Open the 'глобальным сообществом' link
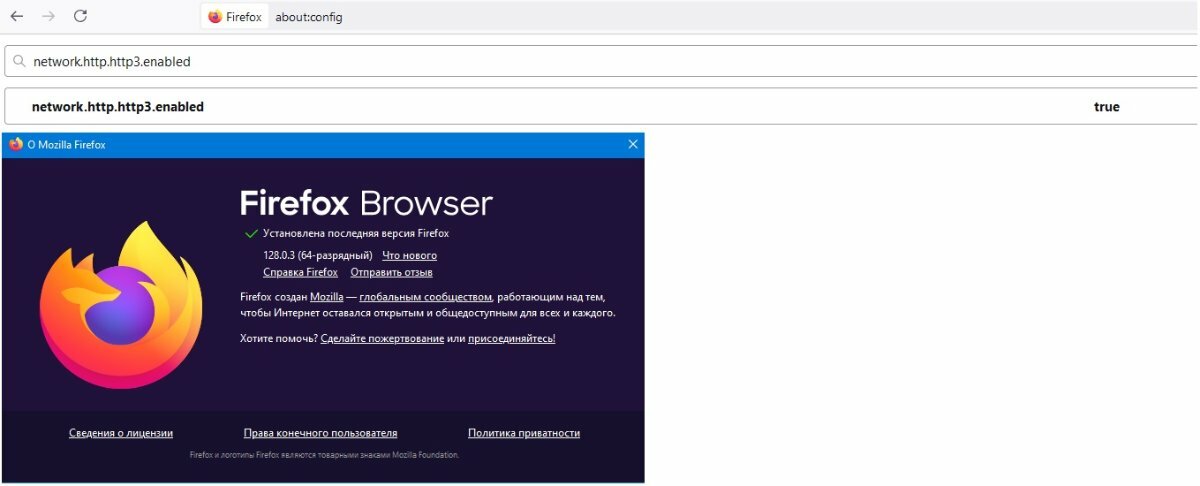This screenshot has width=1200, height=486. coord(426,297)
